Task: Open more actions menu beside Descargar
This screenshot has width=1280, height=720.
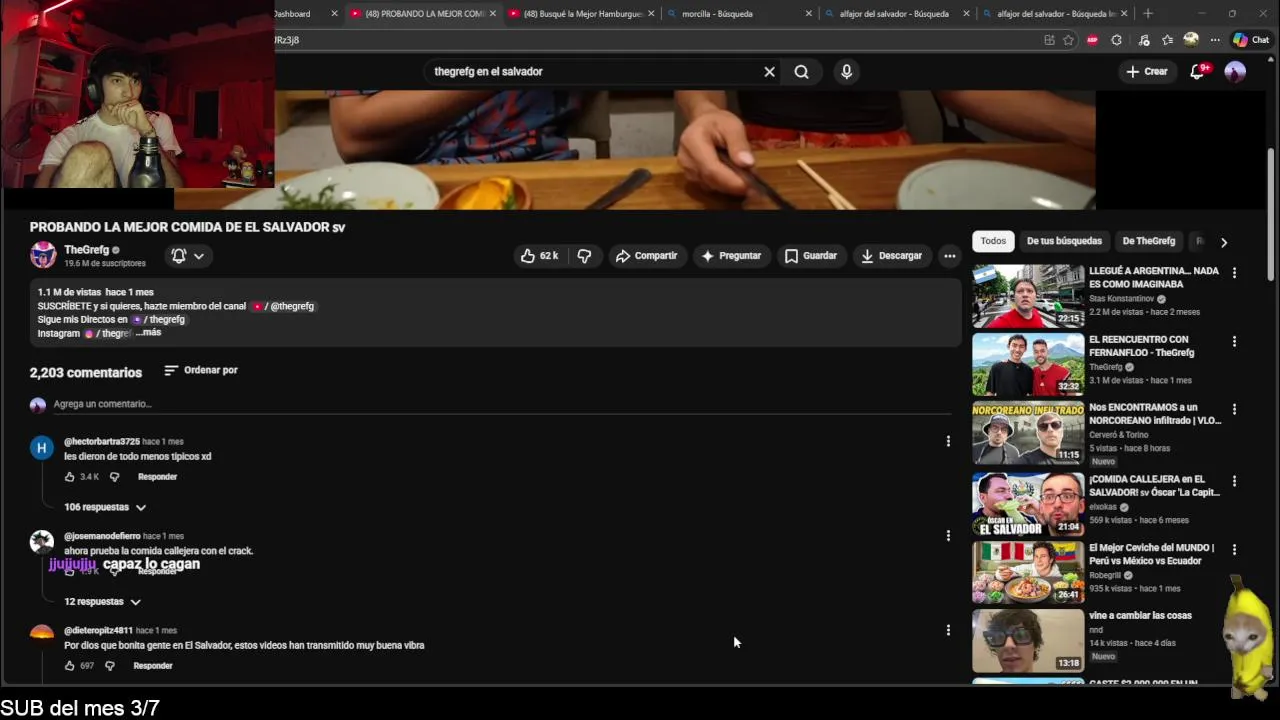Action: [x=949, y=256]
